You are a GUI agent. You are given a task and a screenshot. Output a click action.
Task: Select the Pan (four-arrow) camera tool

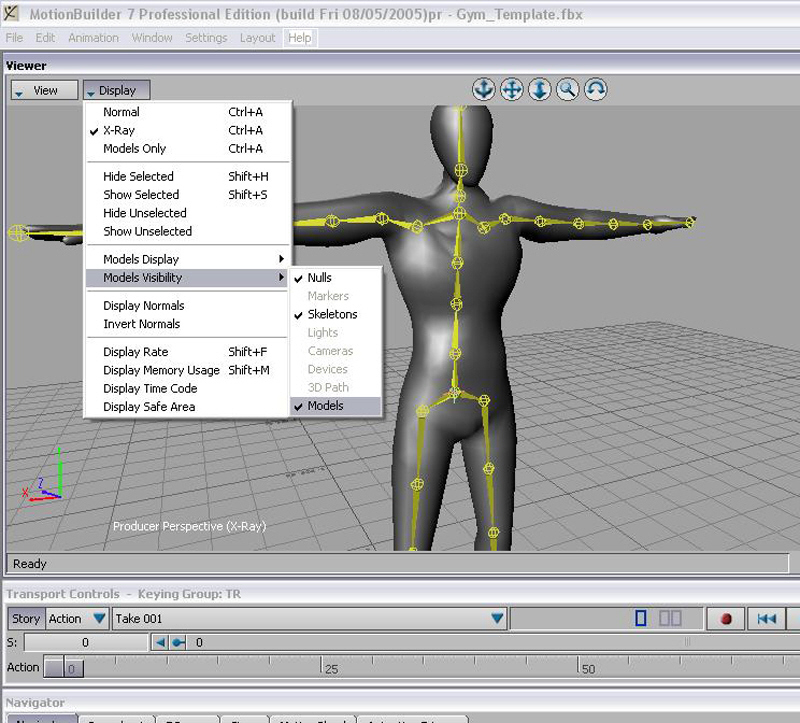(x=511, y=89)
